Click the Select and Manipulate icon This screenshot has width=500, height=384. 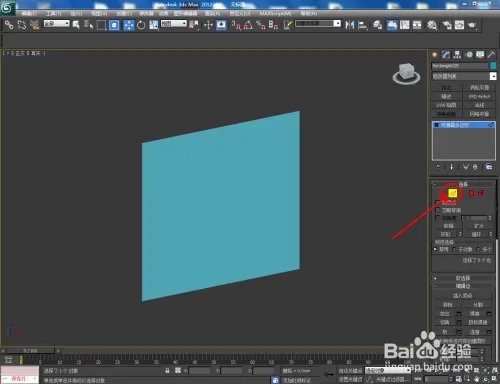[208, 25]
